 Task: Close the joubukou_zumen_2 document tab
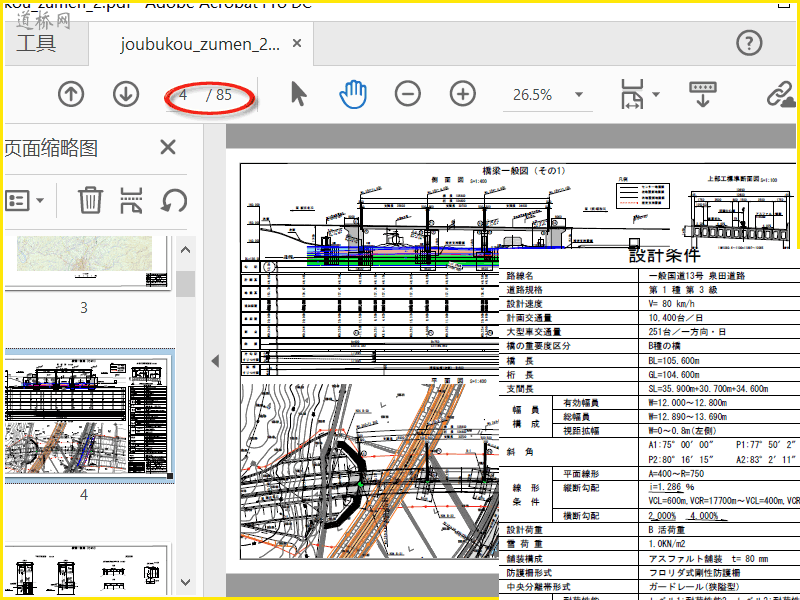point(297,43)
